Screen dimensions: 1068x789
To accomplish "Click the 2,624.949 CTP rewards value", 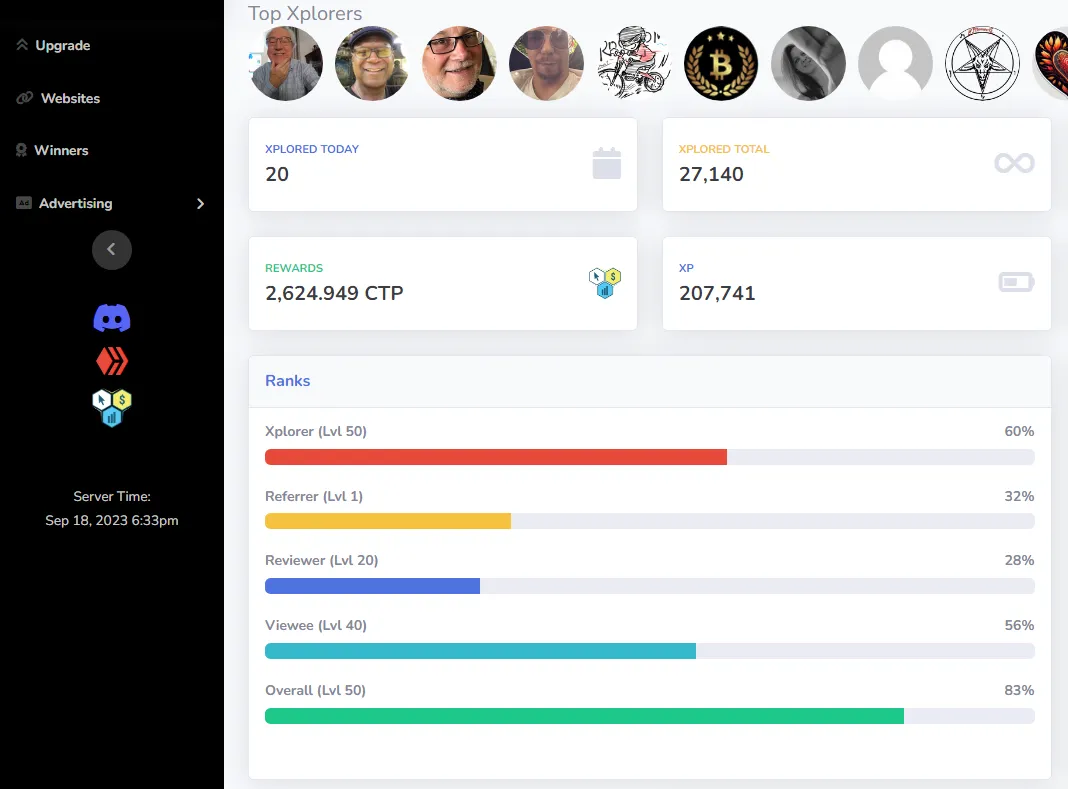I will (x=334, y=293).
